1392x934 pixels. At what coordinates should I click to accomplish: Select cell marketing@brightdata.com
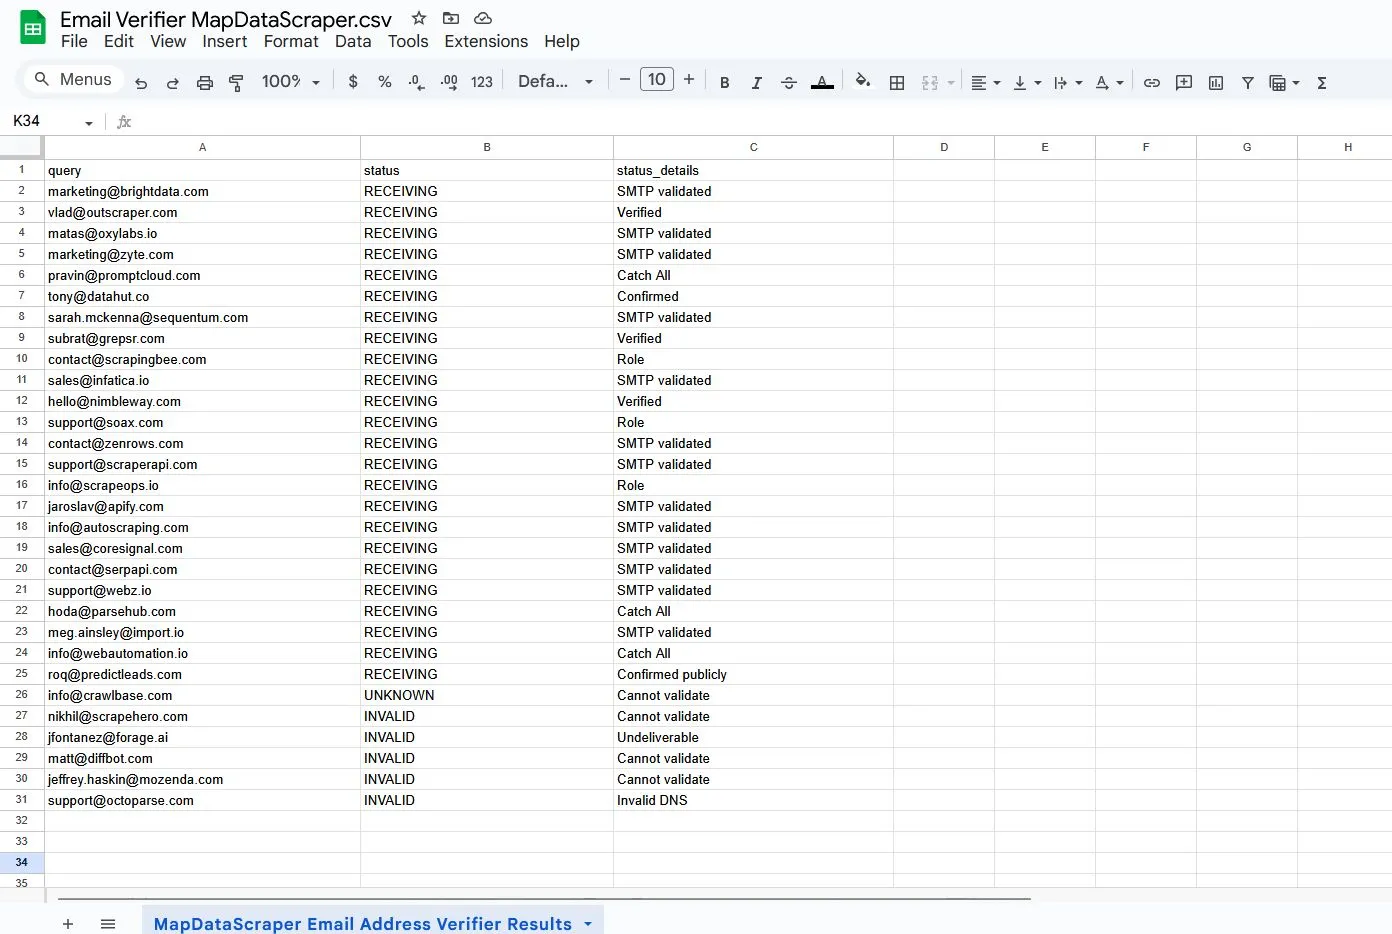coord(202,191)
